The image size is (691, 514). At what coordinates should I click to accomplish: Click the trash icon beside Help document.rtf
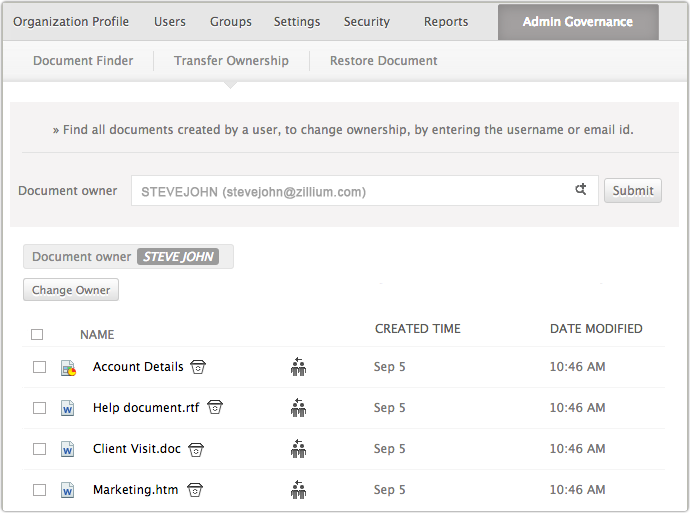215,408
